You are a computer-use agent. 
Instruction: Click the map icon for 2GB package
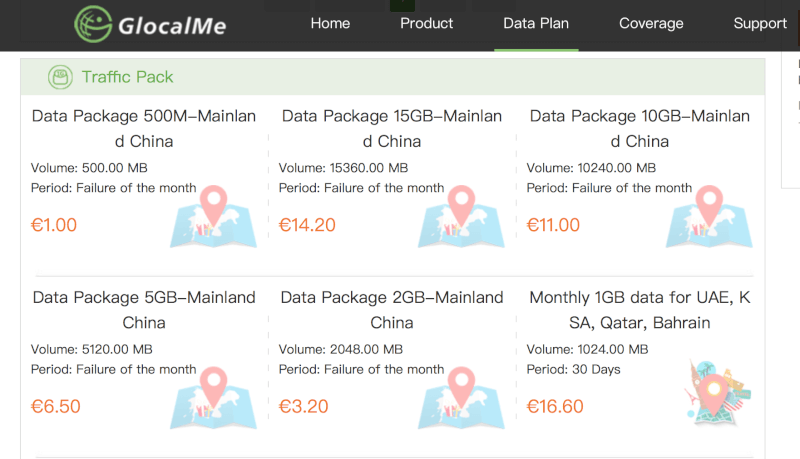coord(460,398)
